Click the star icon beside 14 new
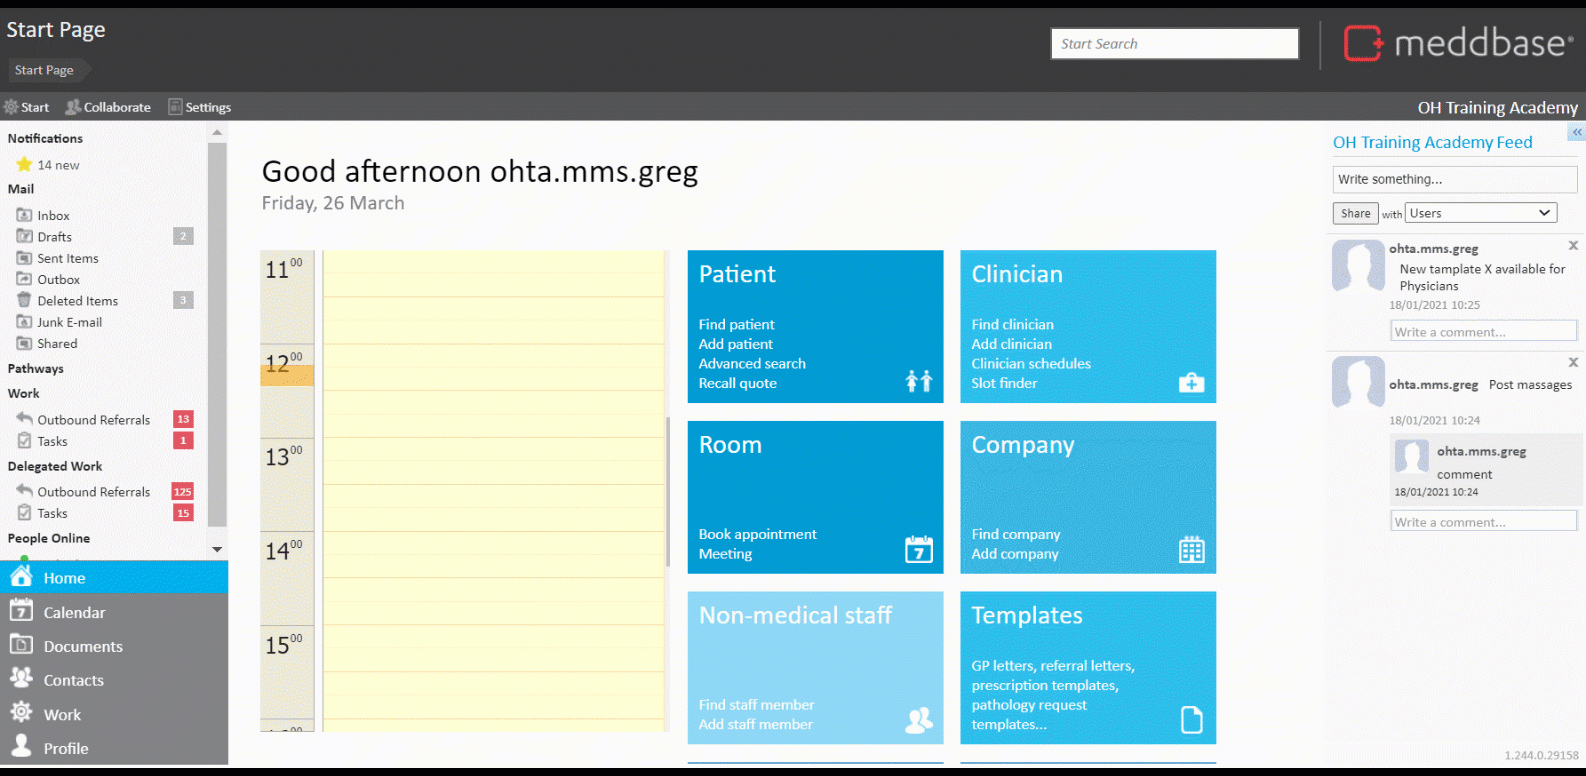This screenshot has width=1586, height=776. 25,164
